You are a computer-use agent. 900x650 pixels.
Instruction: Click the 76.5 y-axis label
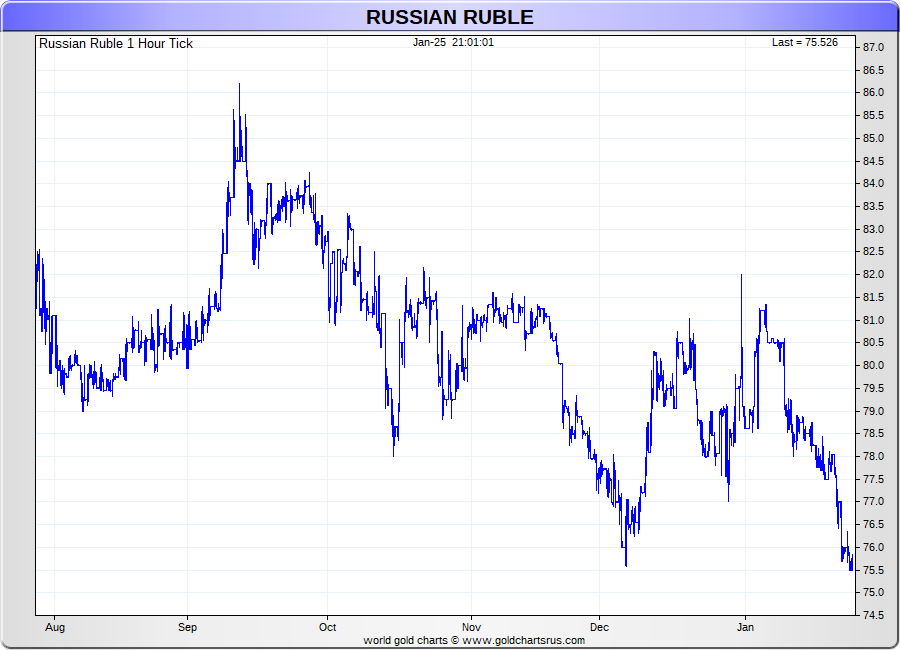point(874,524)
